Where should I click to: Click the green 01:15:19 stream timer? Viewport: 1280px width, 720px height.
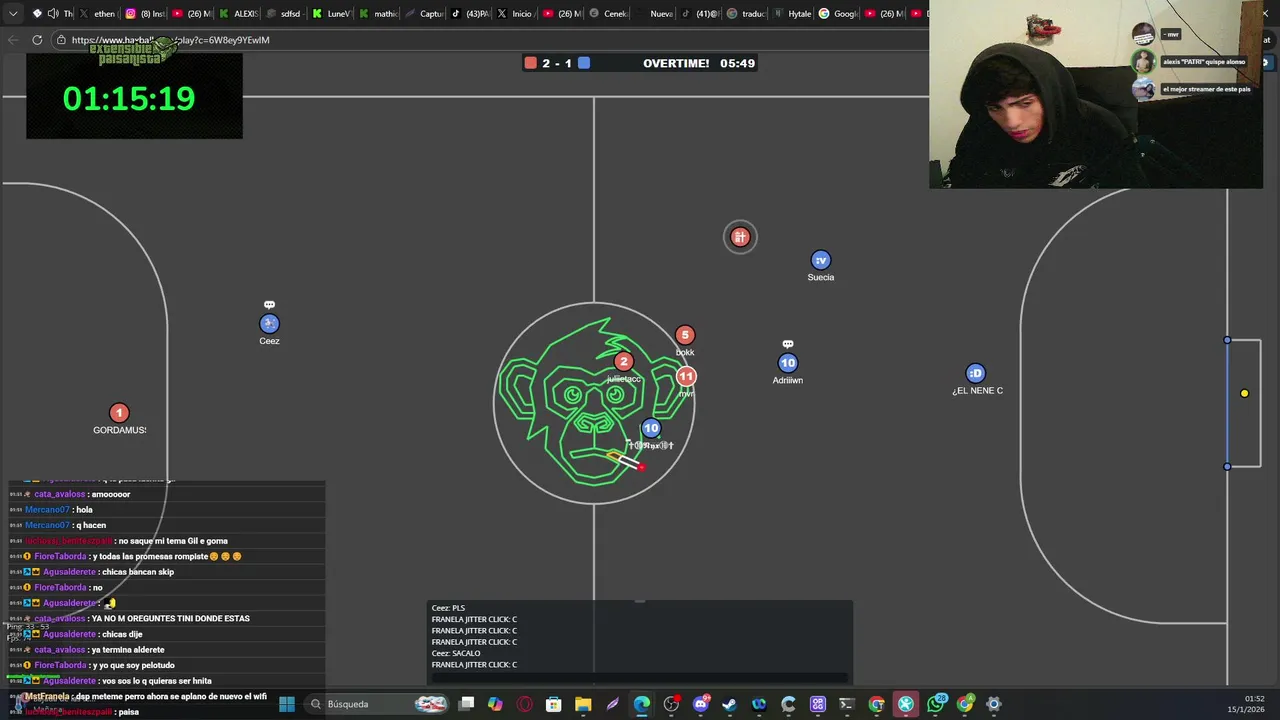[x=129, y=98]
